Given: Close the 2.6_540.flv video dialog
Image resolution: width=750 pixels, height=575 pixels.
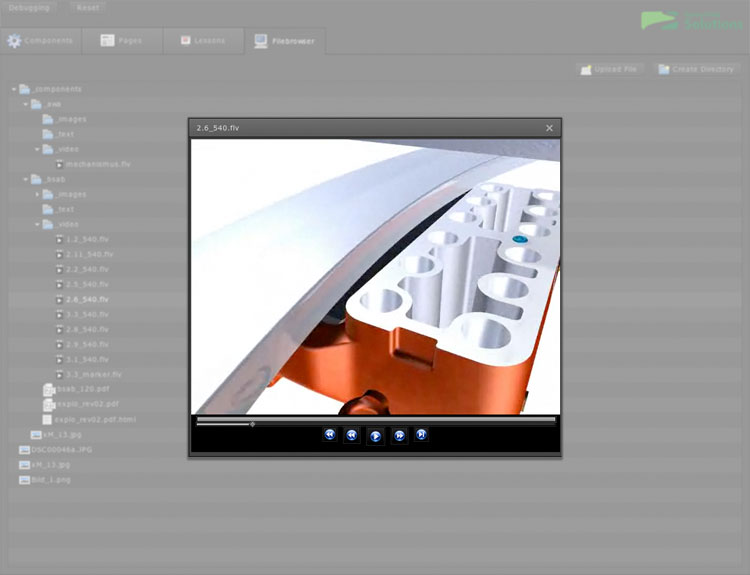Looking at the screenshot, I should [x=549, y=128].
